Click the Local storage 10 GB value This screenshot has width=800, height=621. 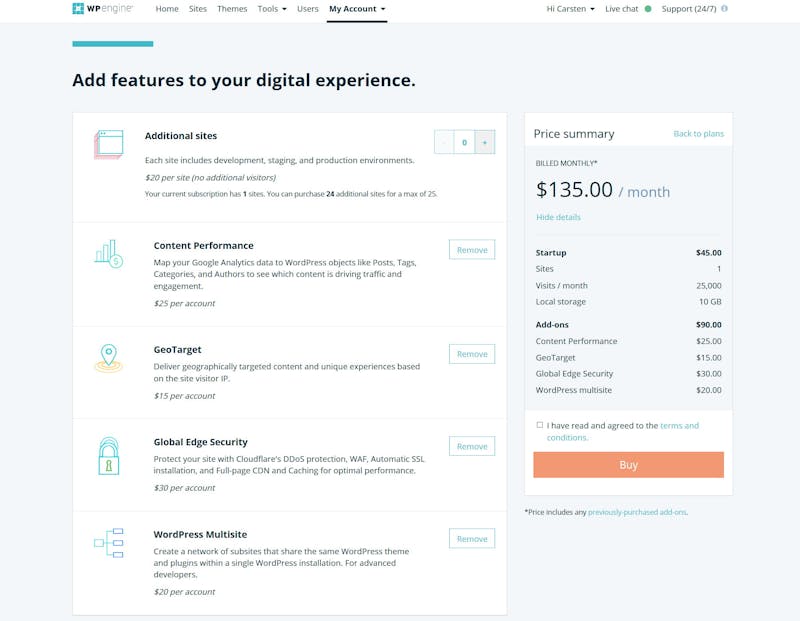tap(710, 302)
